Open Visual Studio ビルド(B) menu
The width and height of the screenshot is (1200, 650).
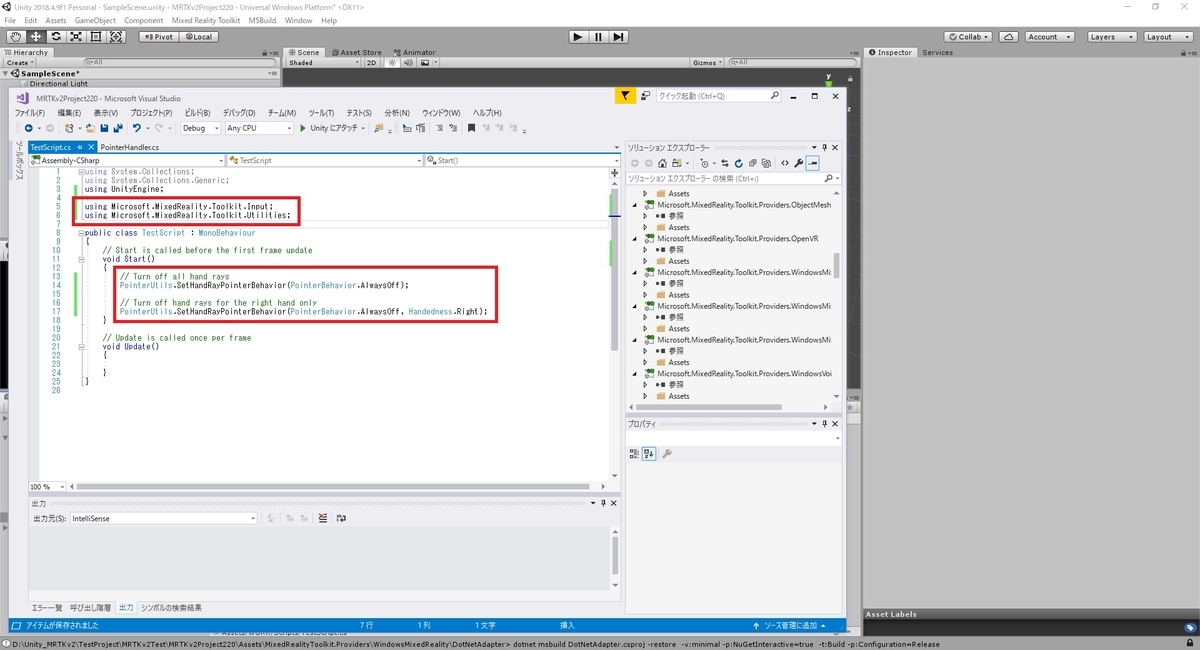coord(197,113)
